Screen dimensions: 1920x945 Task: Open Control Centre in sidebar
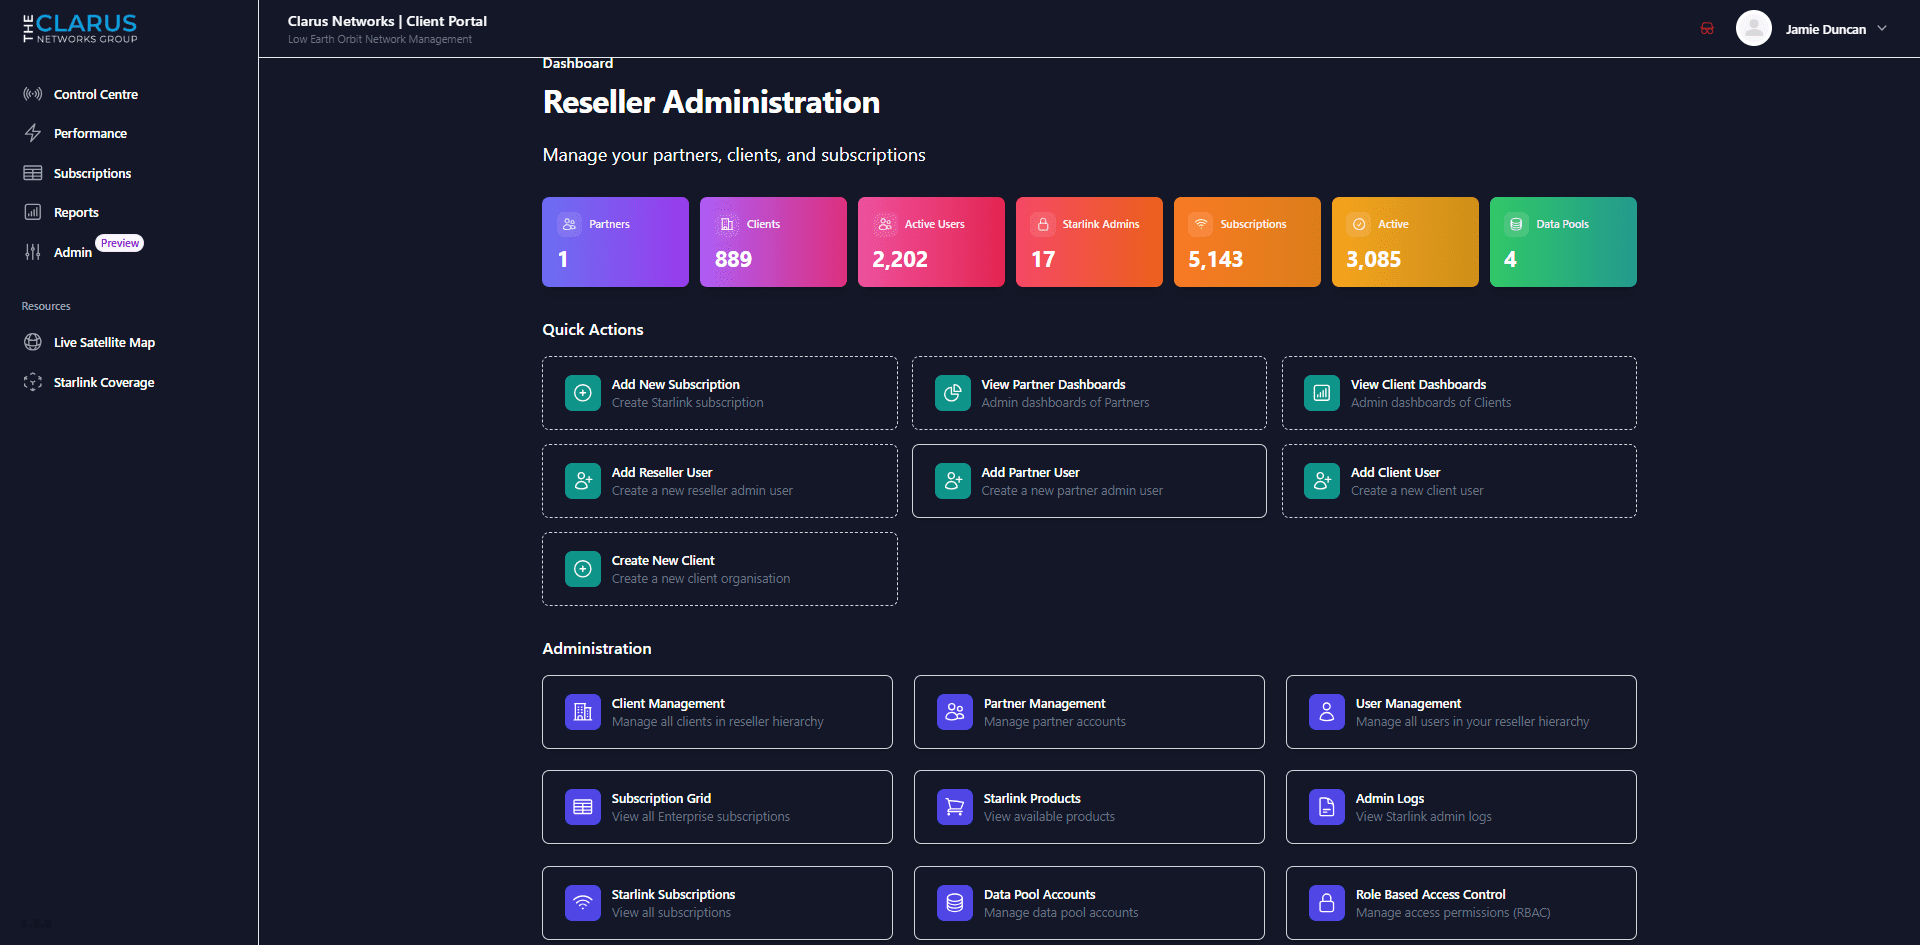(96, 94)
